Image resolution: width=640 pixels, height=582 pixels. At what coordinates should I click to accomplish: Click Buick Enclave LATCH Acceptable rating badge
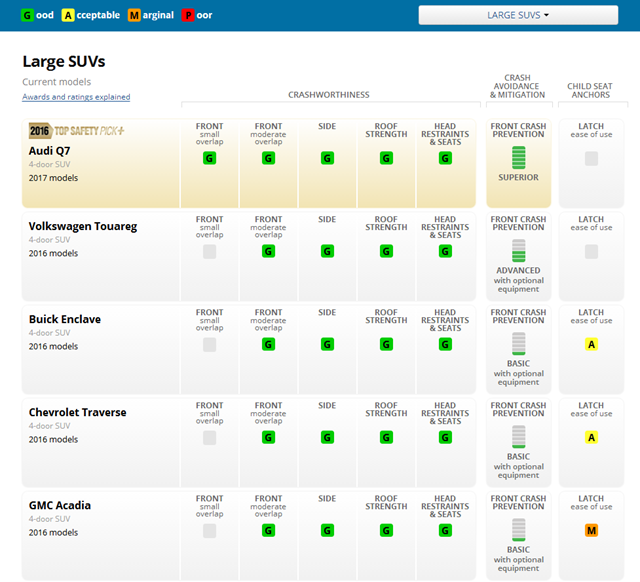pyautogui.click(x=591, y=344)
